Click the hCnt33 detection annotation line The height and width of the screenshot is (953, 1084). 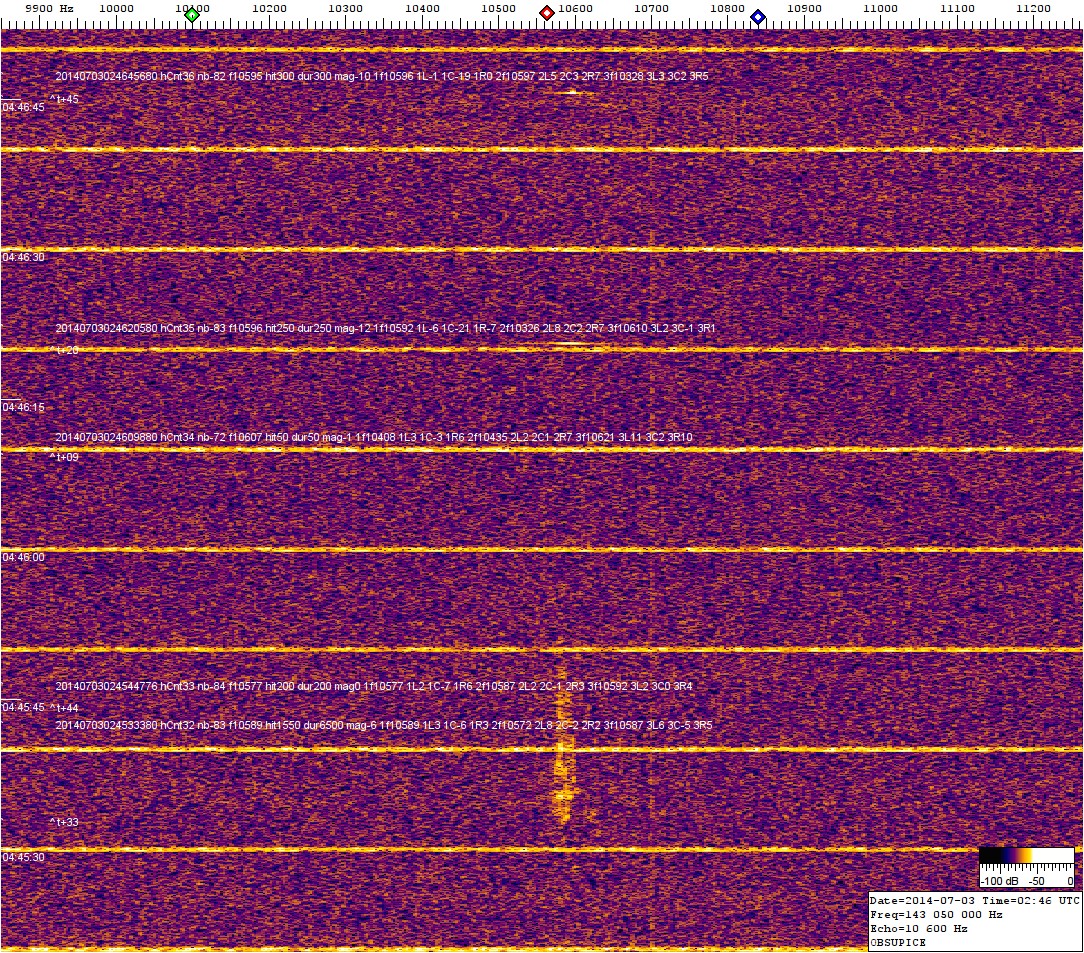tap(374, 687)
